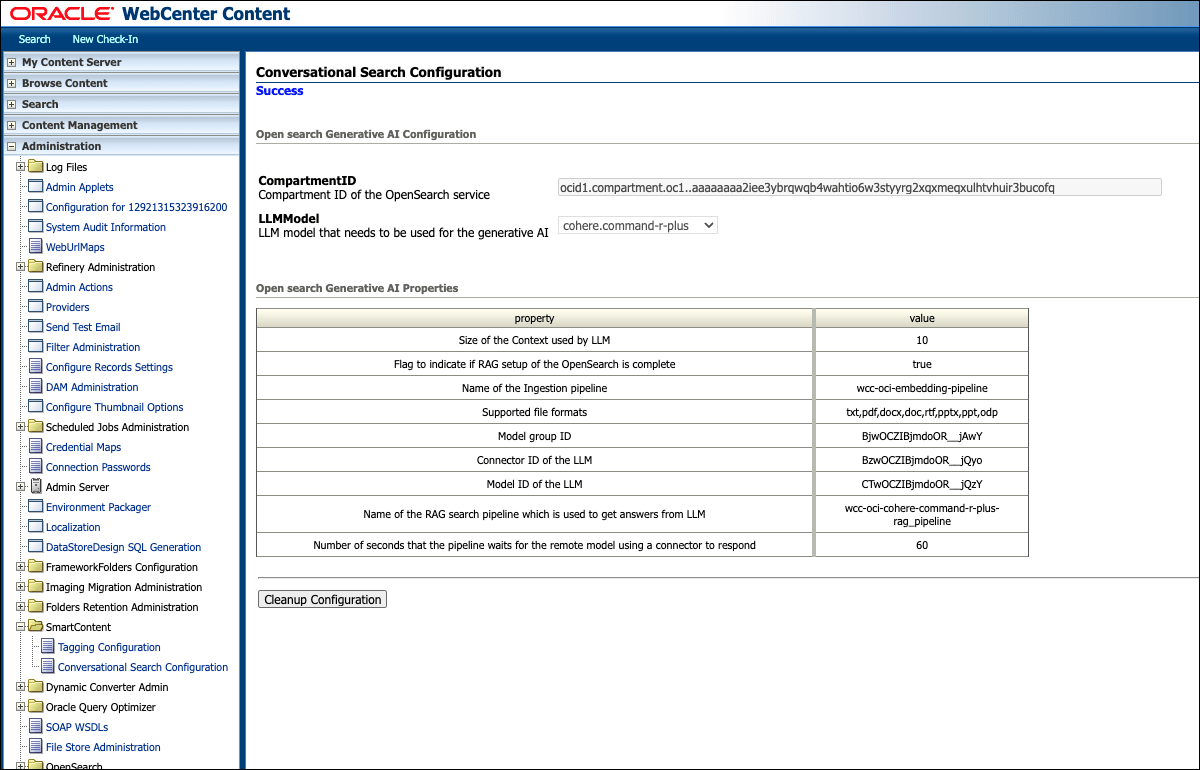Expand the Folders Retention Administration node
Screen dimensions: 1200x770
click(x=20, y=607)
